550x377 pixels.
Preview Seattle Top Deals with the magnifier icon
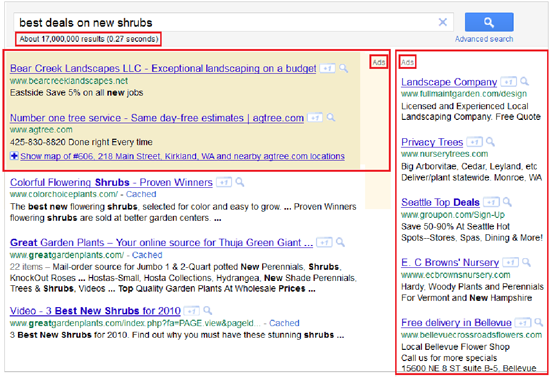coord(507,202)
